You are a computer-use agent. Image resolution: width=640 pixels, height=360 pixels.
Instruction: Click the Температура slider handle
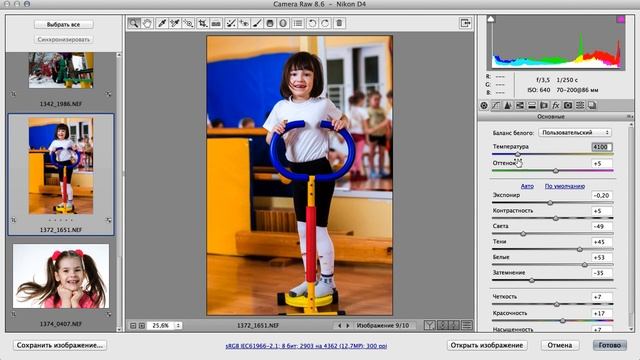pos(518,154)
